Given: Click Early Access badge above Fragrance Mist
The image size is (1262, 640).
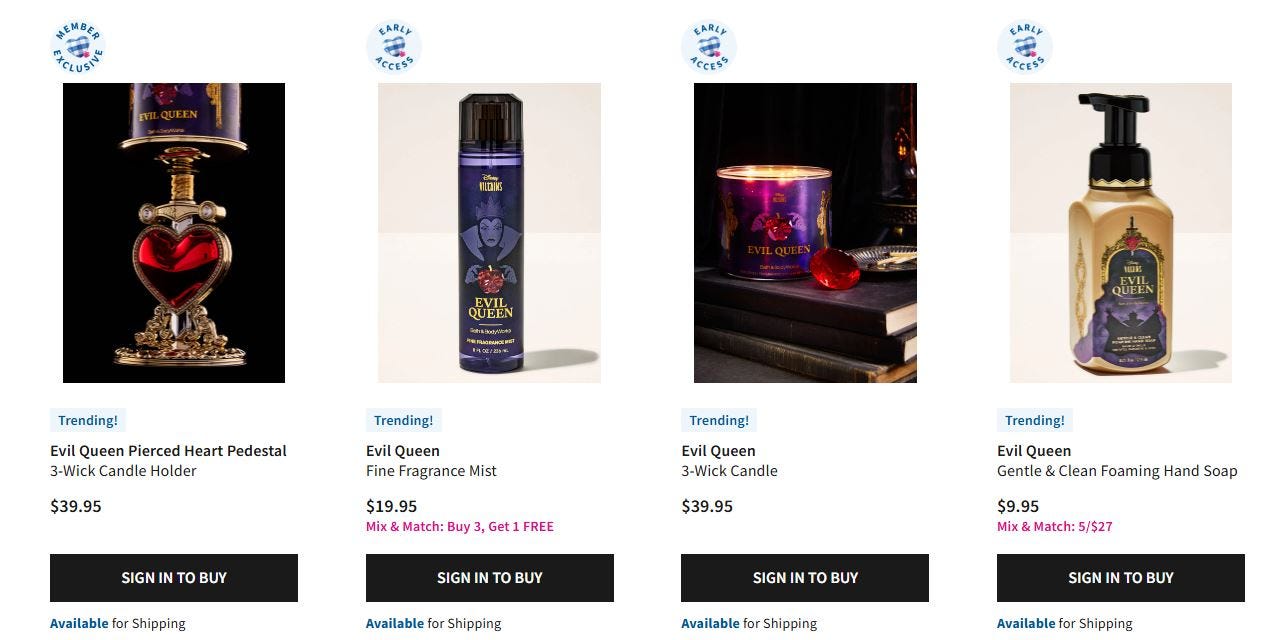Looking at the screenshot, I should click(394, 47).
